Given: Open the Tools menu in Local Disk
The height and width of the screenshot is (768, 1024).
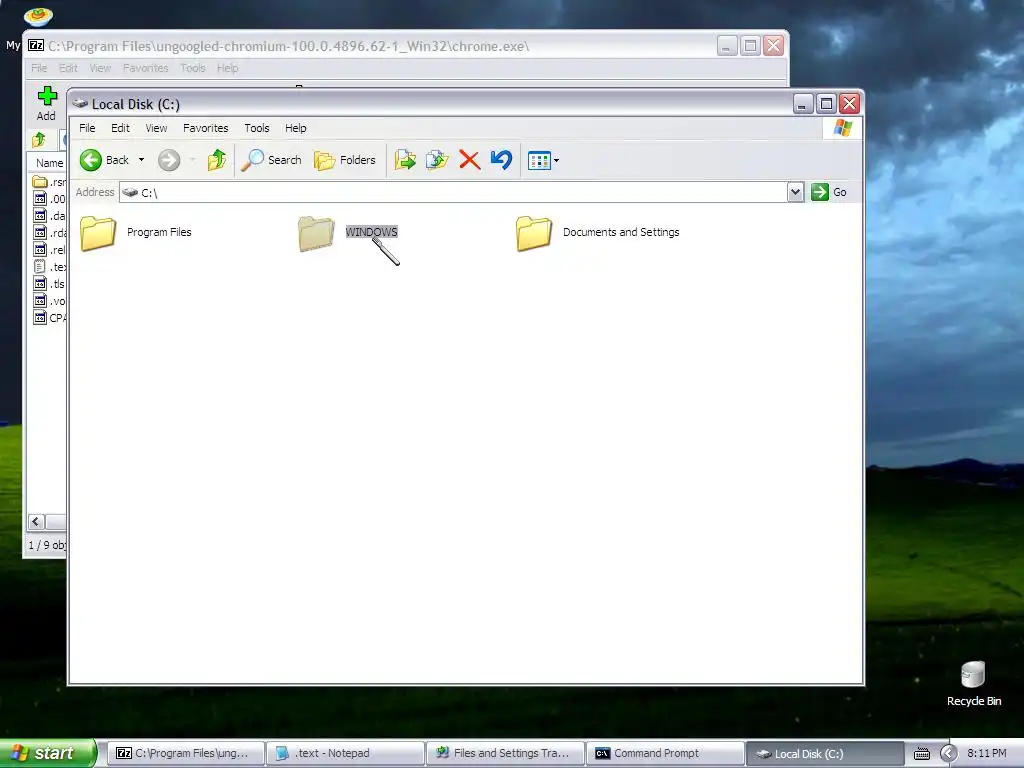Looking at the screenshot, I should tap(257, 128).
